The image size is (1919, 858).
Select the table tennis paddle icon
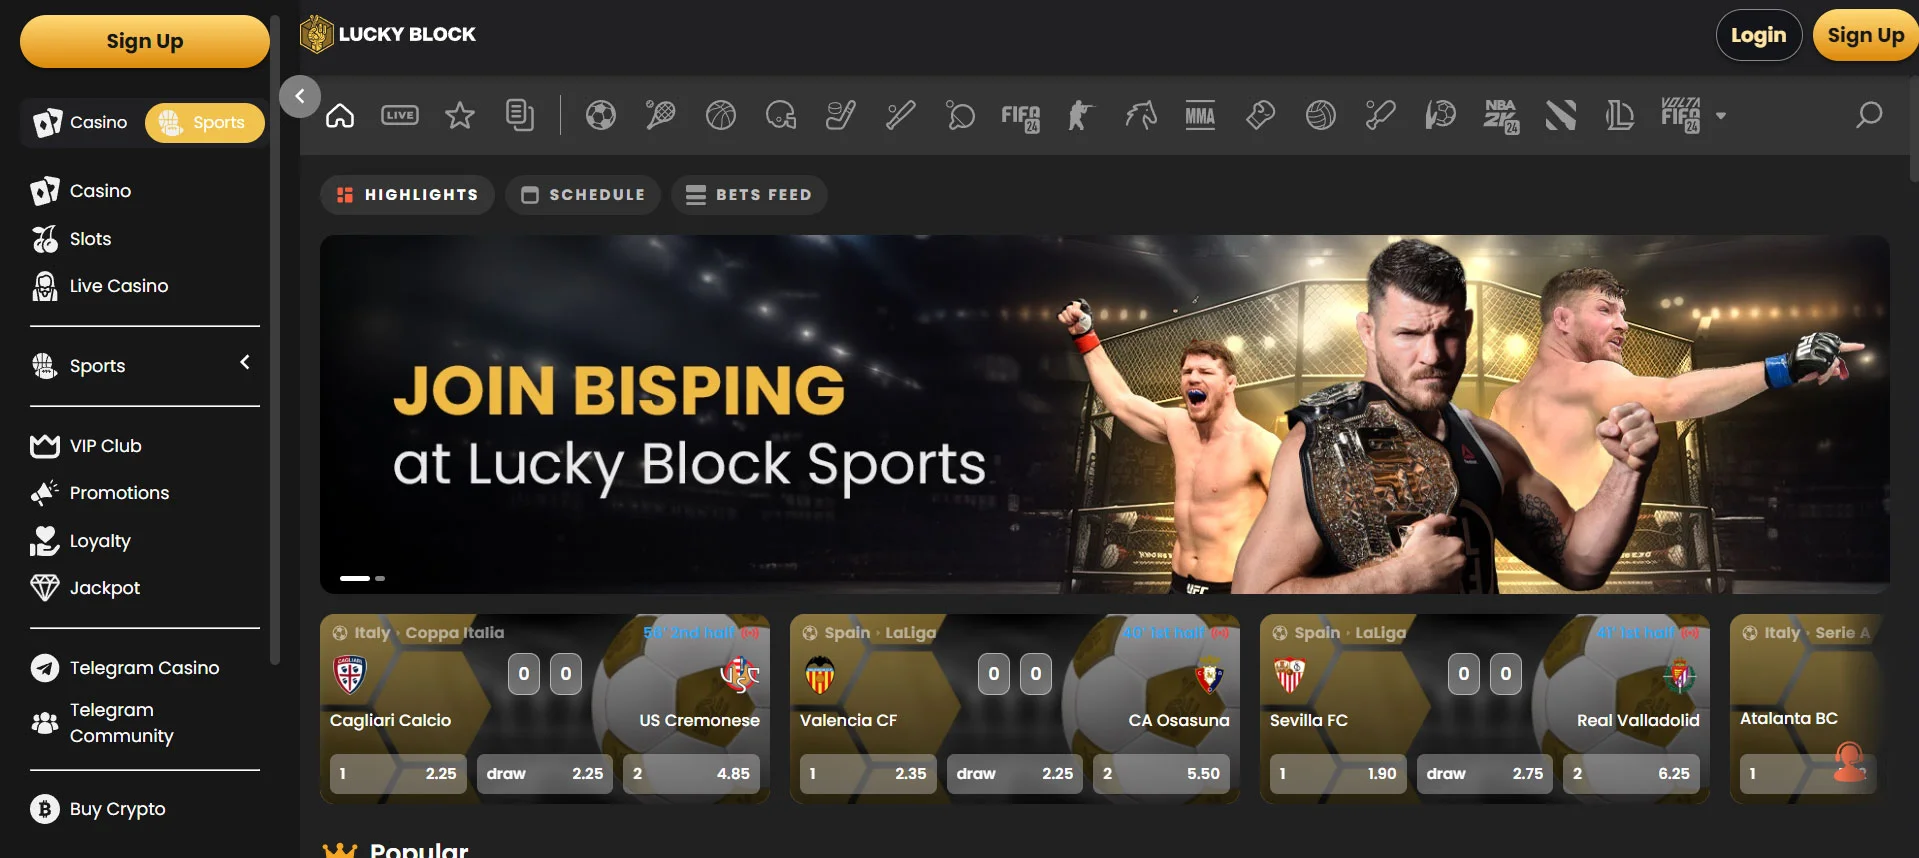point(960,115)
